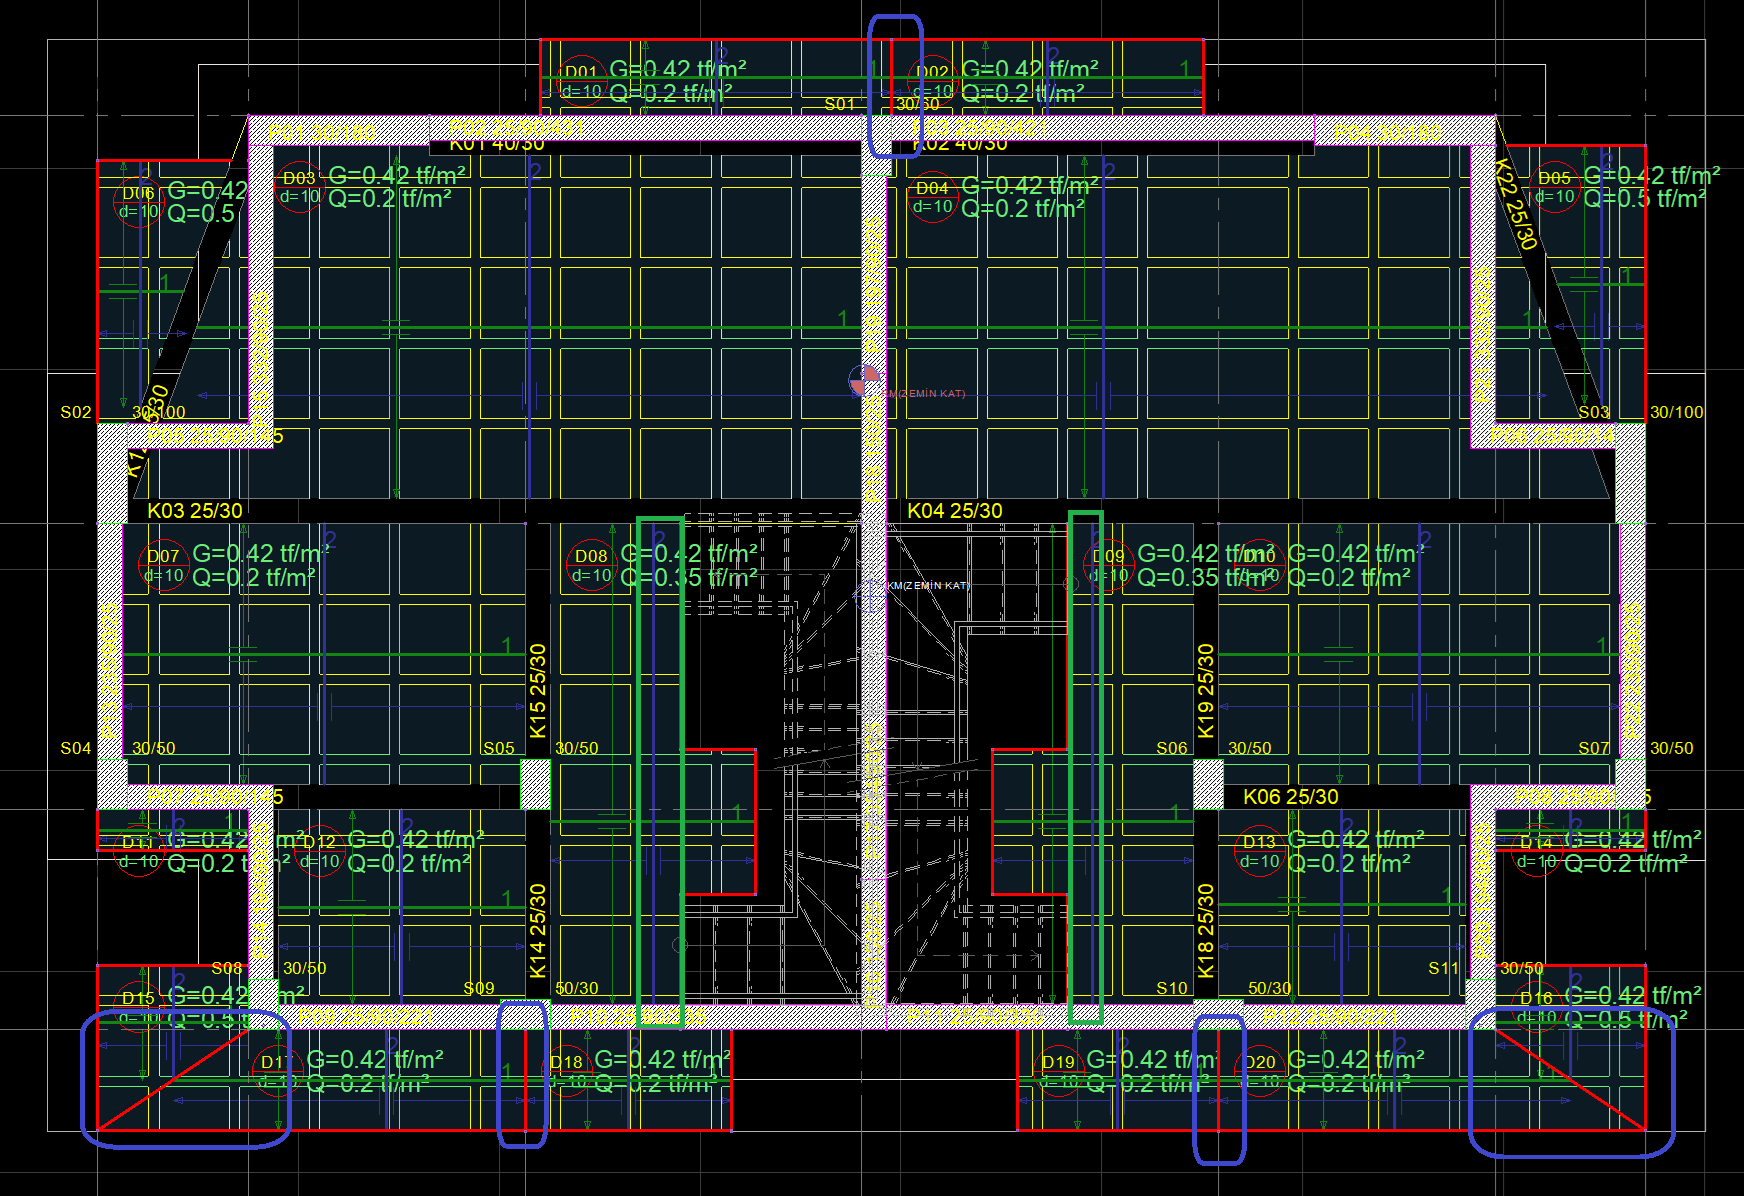Select the D04 slab marker circle
Viewport: 1744px width, 1196px height.
(x=932, y=196)
